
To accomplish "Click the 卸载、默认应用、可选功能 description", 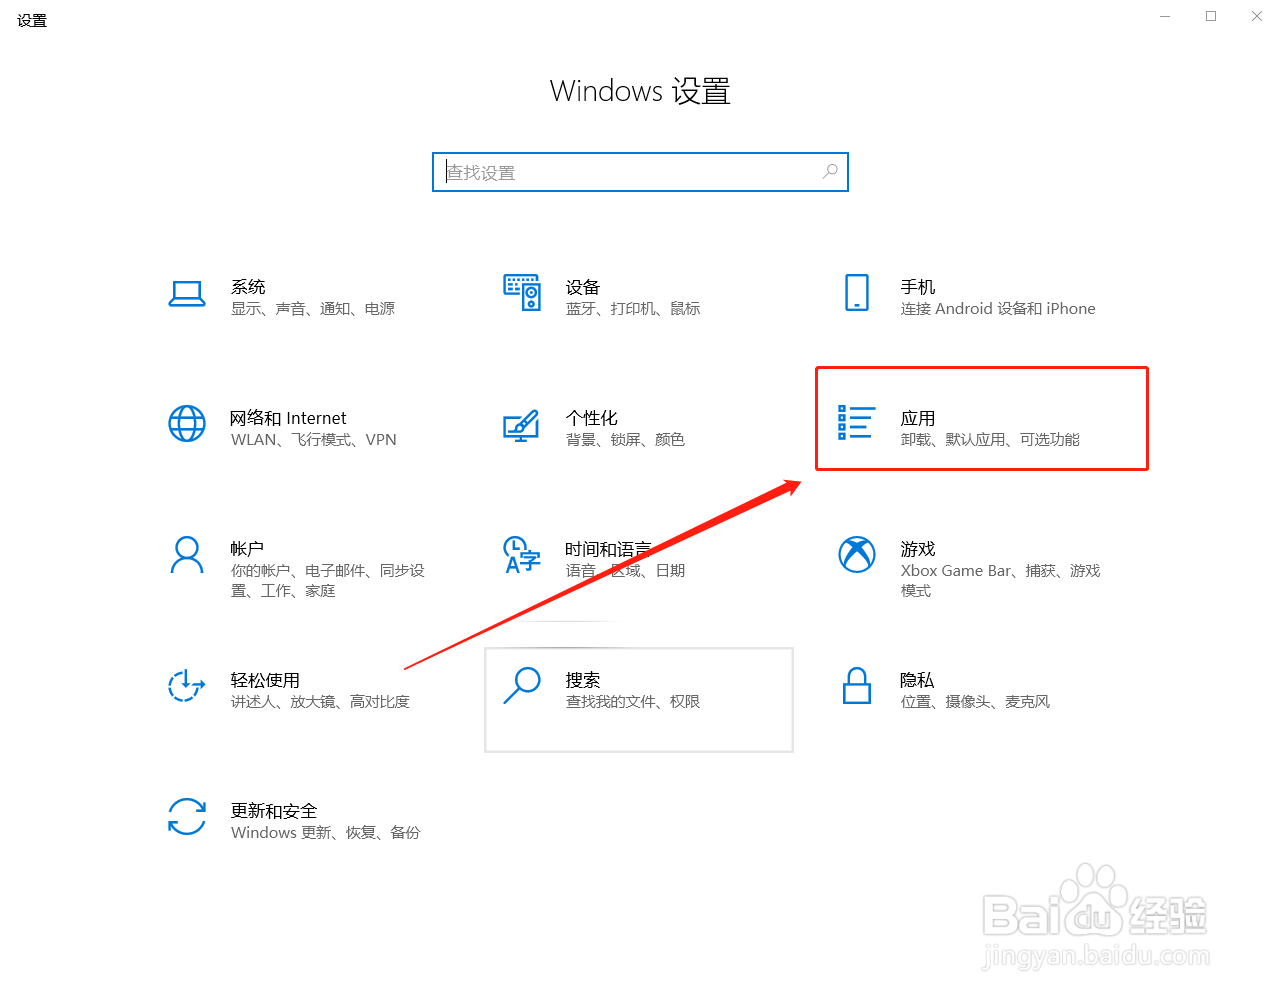I will click(x=990, y=440).
